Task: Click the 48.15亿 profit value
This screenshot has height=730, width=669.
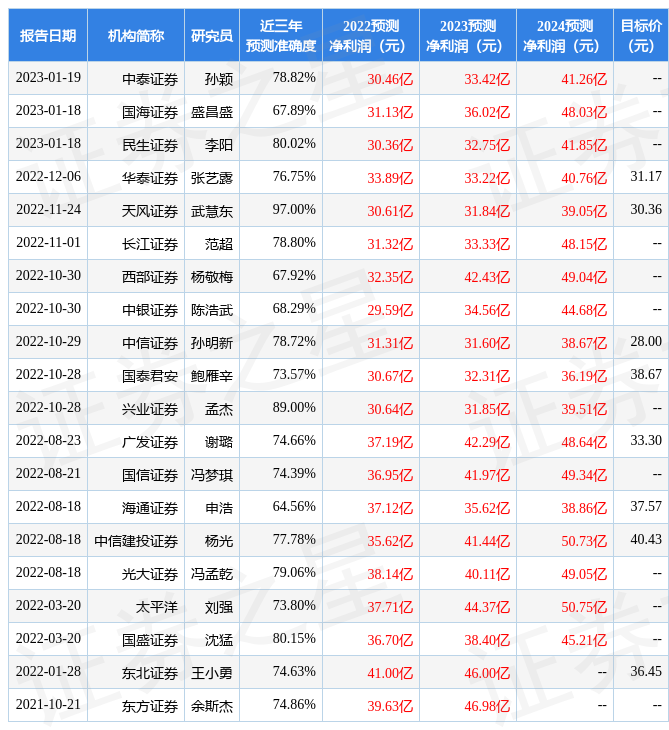Action: point(584,244)
